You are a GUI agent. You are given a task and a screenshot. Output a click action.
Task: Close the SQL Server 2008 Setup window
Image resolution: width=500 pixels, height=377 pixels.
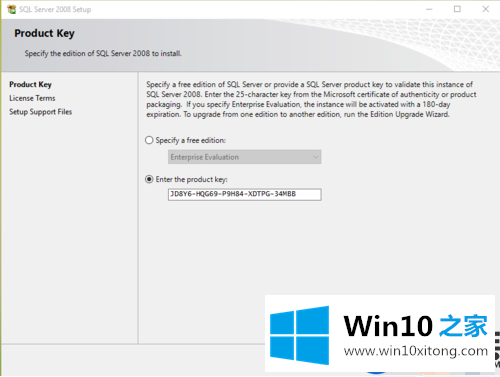tap(486, 9)
